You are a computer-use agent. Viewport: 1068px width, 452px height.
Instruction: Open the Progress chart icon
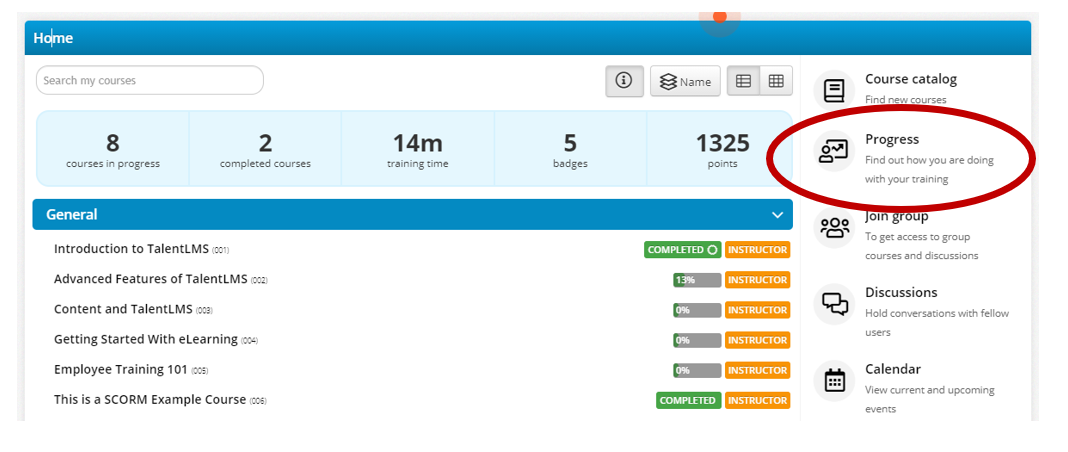pos(834,151)
